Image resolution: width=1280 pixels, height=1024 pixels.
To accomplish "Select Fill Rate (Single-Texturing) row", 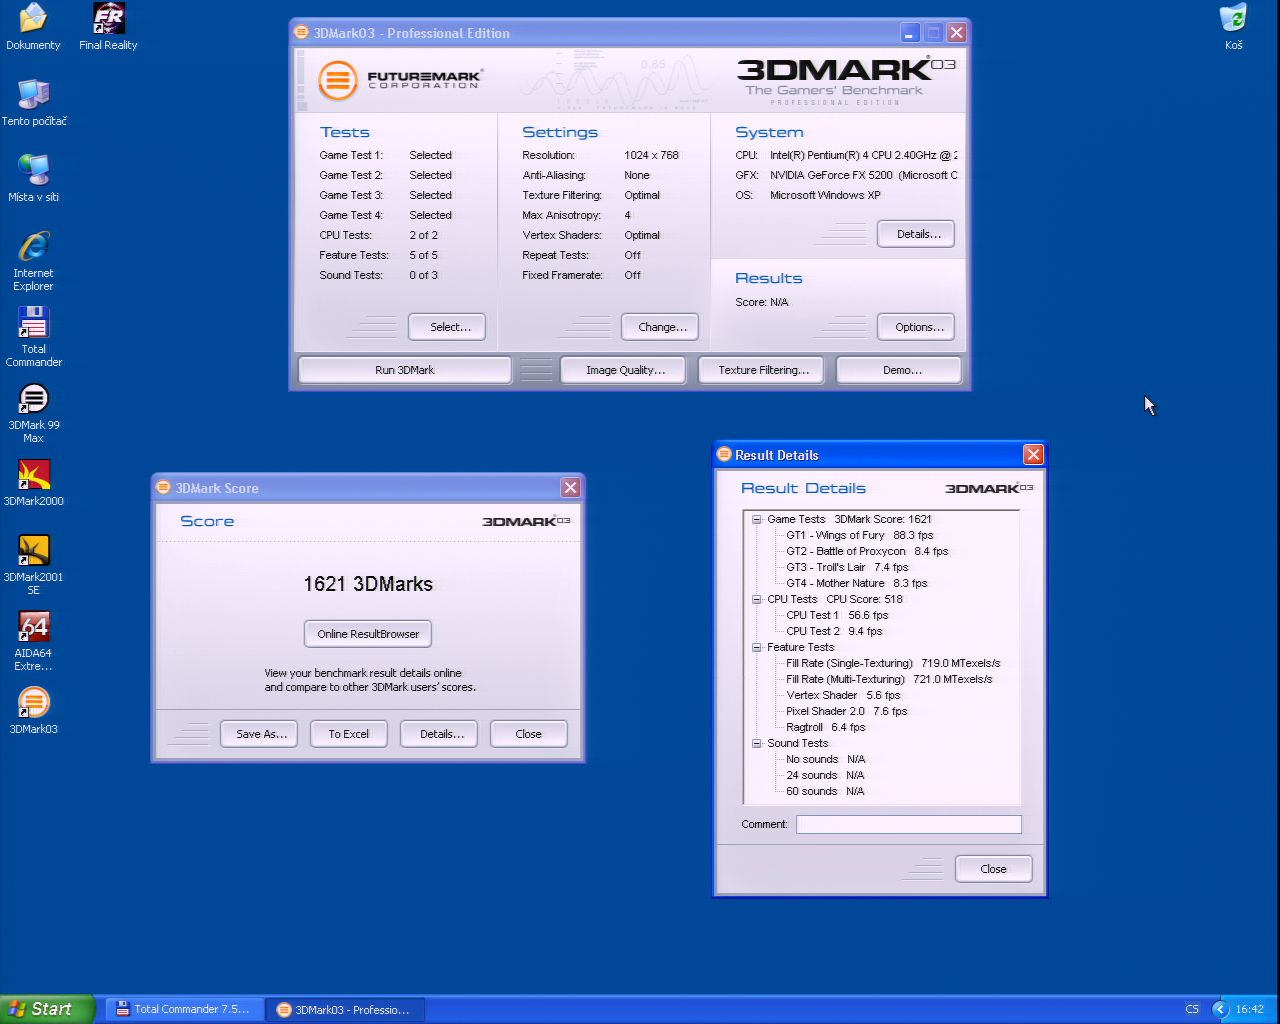I will coord(893,663).
